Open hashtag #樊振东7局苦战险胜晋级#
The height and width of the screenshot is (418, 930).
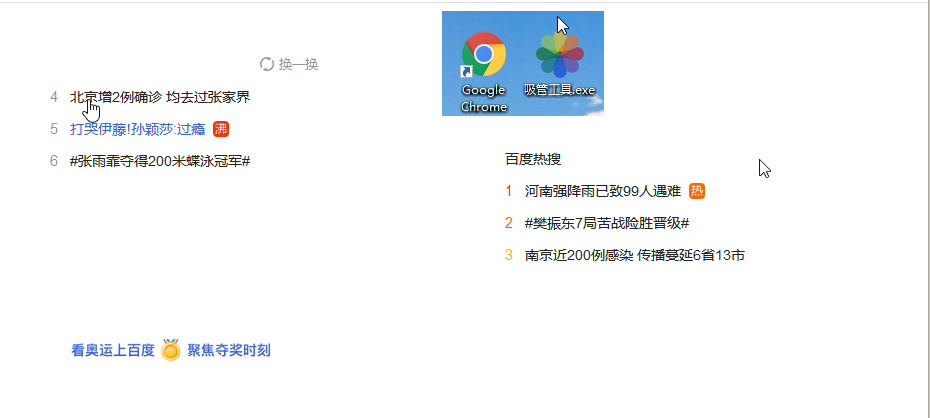point(607,223)
